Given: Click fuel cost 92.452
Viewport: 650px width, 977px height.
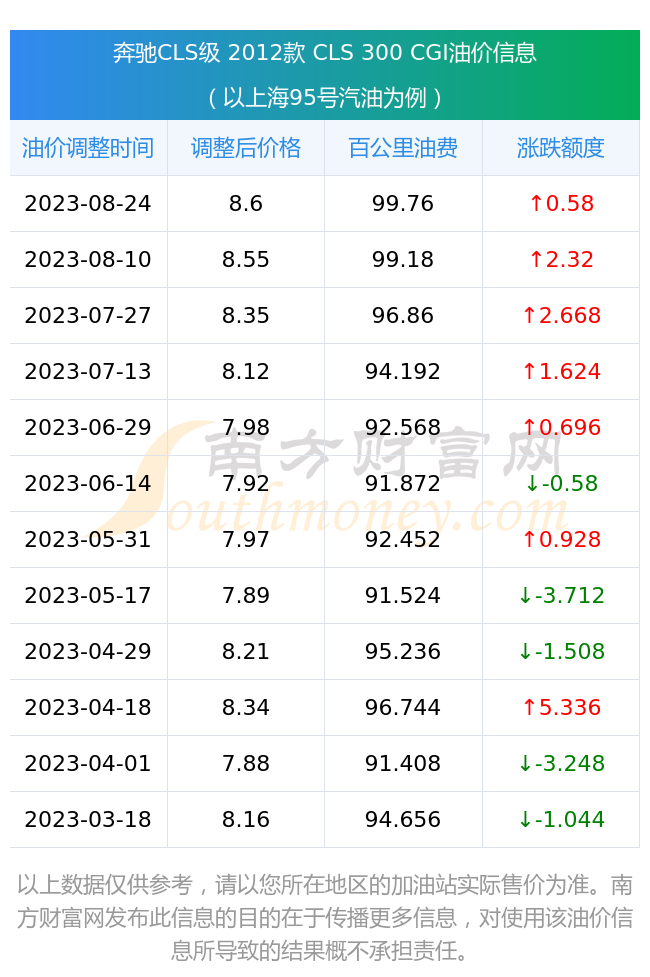Looking at the screenshot, I should (403, 540).
